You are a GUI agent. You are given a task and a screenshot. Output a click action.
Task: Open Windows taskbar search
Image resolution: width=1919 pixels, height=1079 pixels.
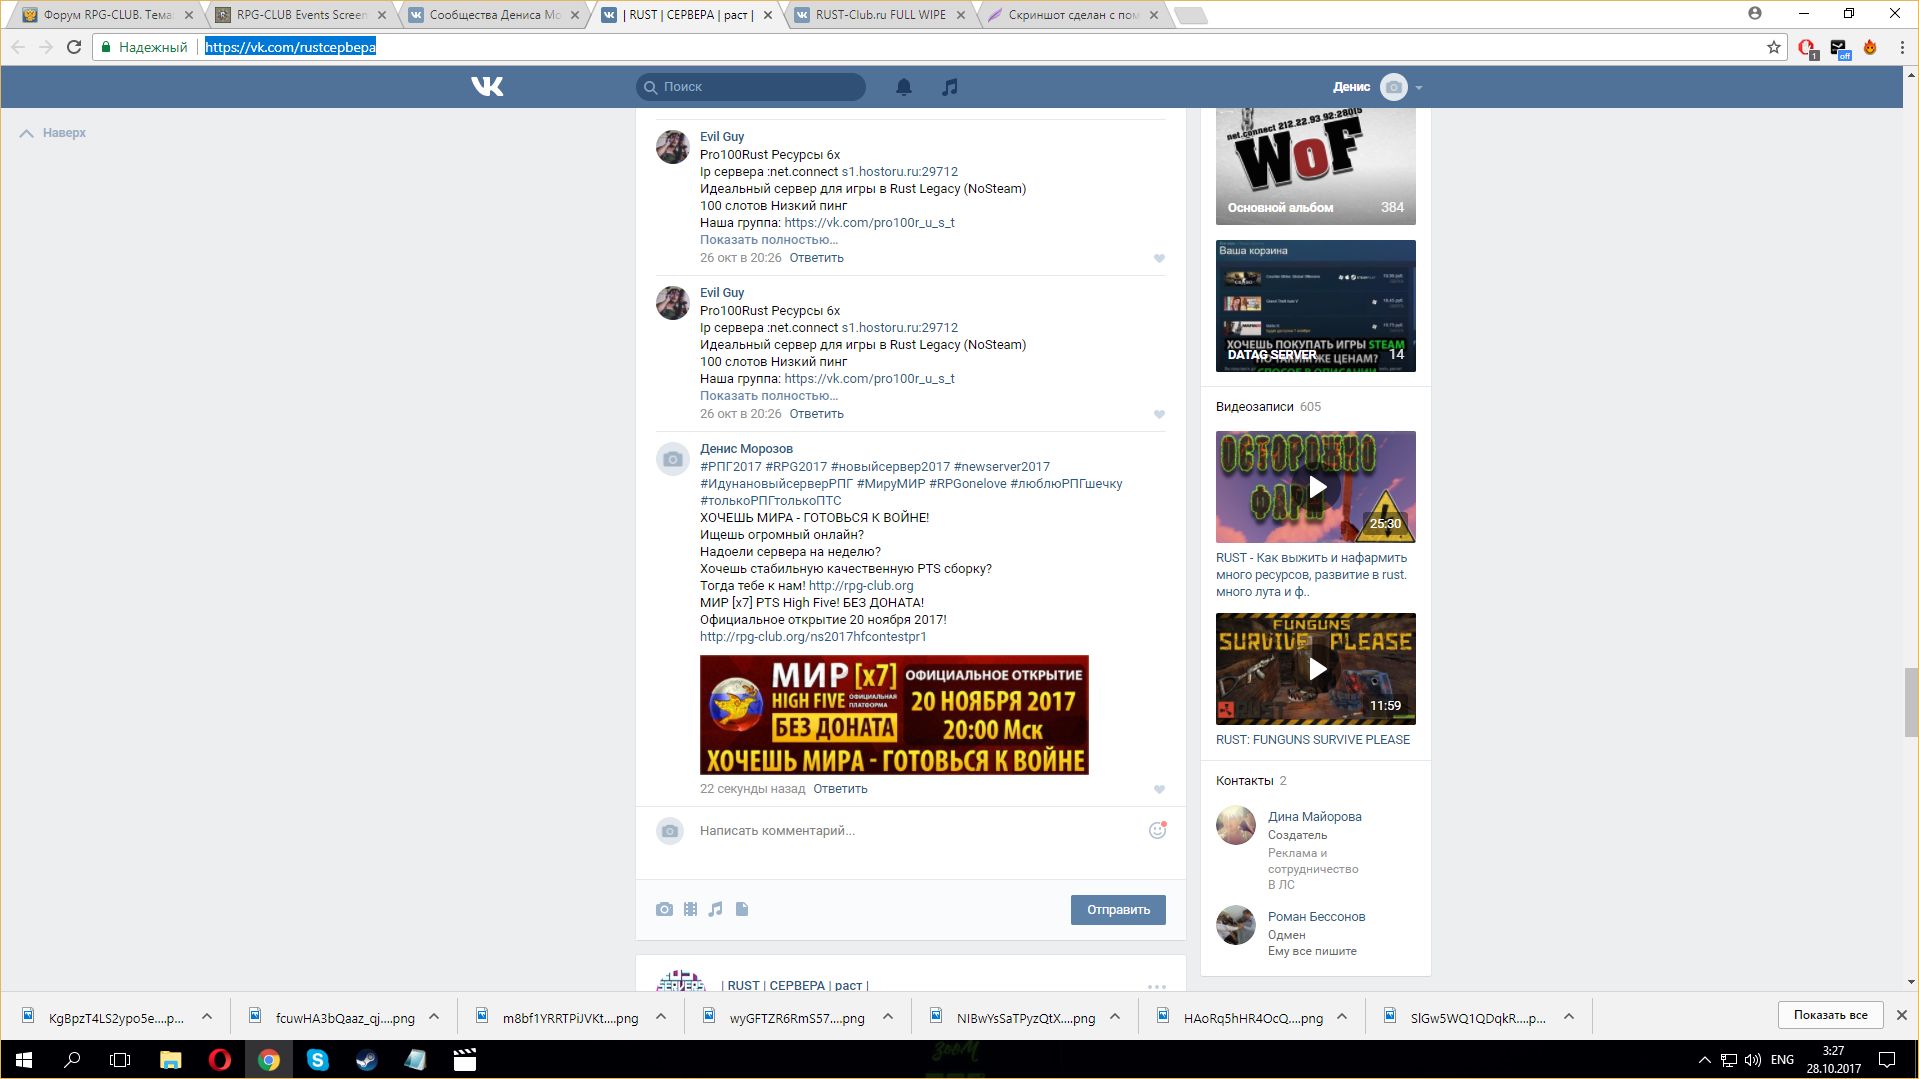72,1060
